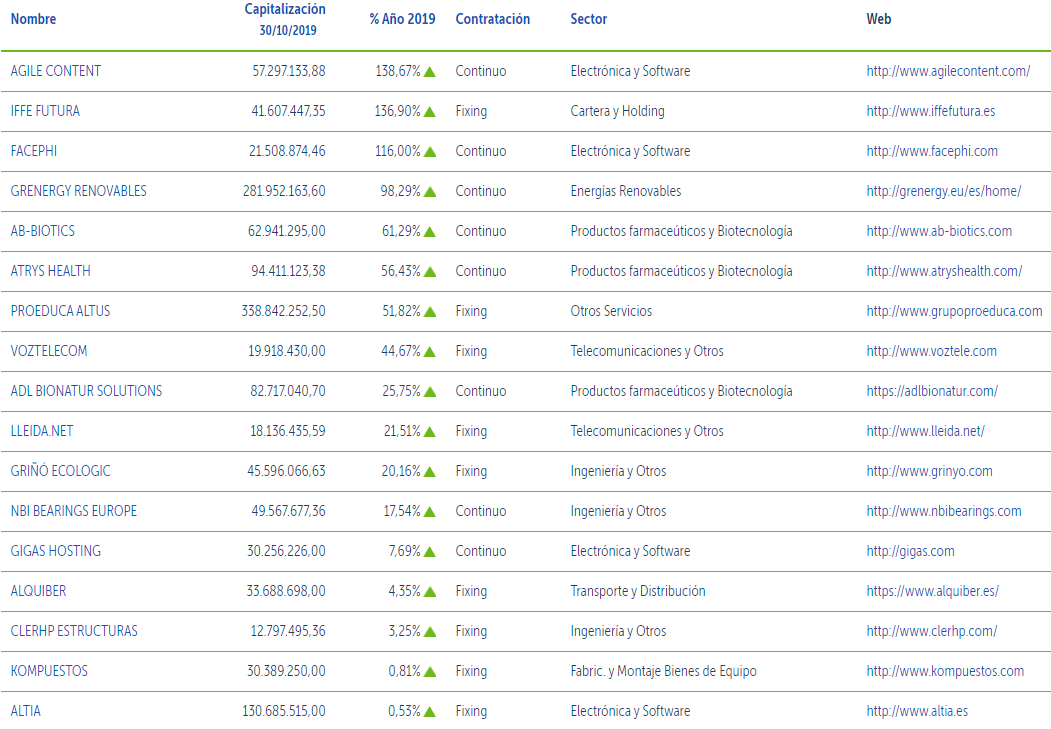
Task: Click green up arrow beside 17,54%
Action: (x=430, y=512)
